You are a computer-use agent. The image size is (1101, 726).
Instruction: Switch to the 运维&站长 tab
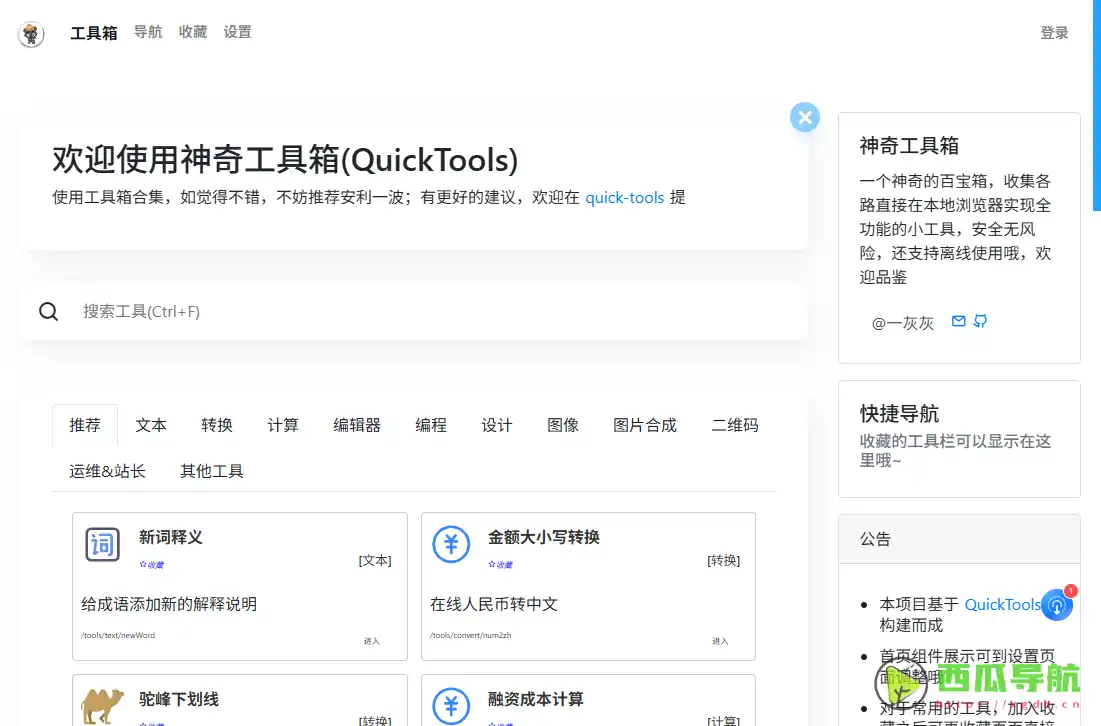pos(107,471)
